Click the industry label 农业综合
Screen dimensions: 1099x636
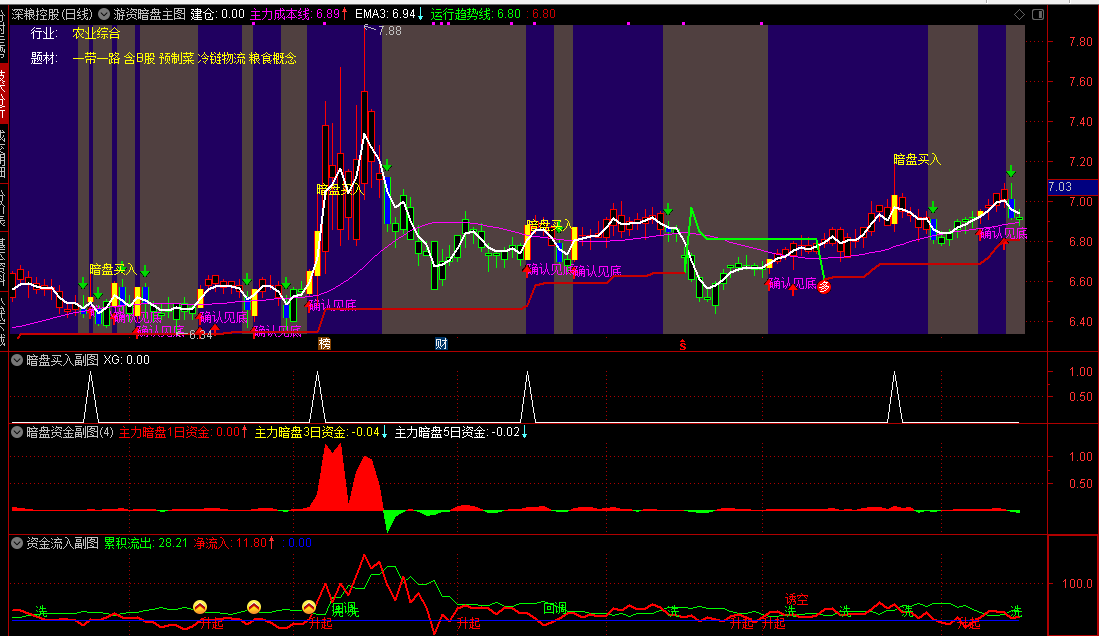click(97, 34)
